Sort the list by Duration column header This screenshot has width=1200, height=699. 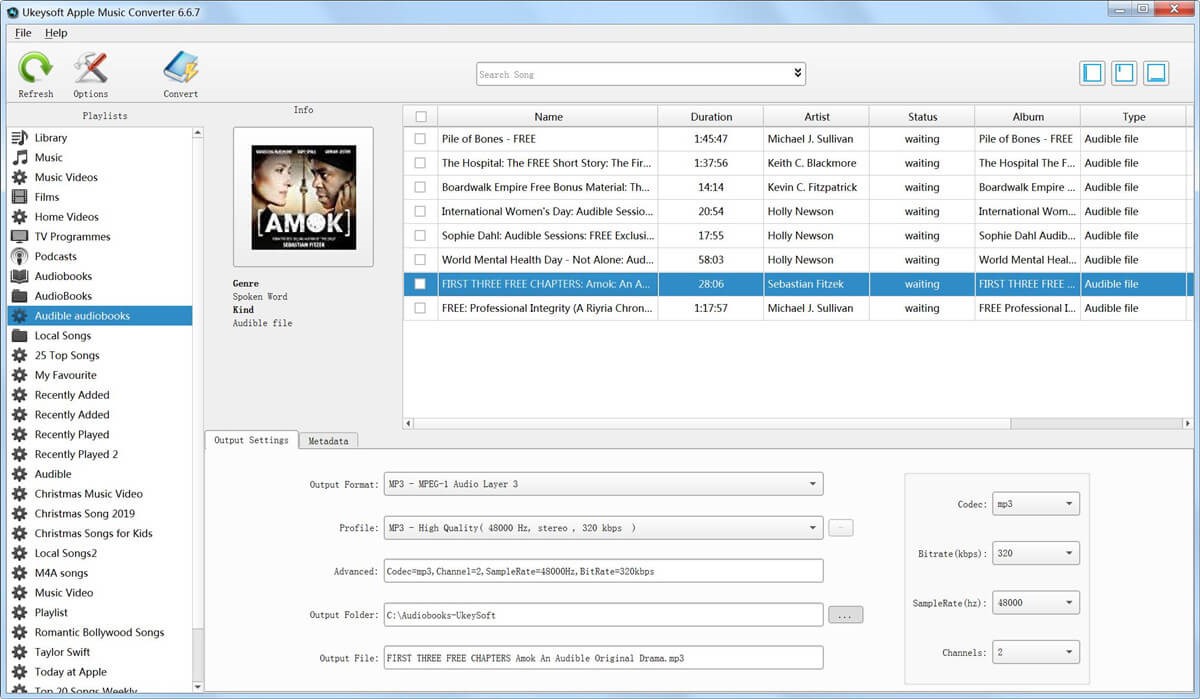tap(710, 116)
